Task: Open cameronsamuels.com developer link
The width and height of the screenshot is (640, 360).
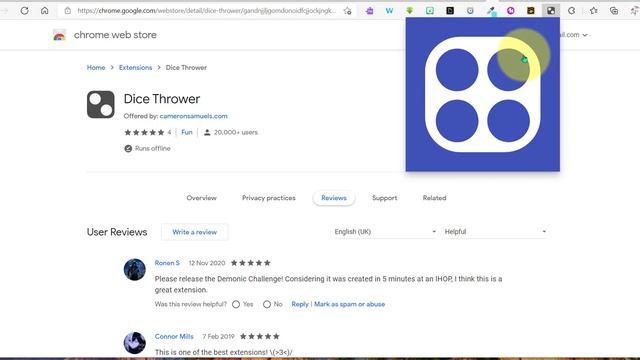Action: (193, 116)
